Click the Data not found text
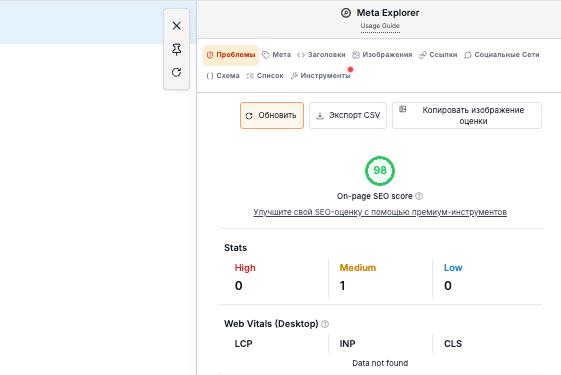The height and width of the screenshot is (375, 561). tap(380, 363)
